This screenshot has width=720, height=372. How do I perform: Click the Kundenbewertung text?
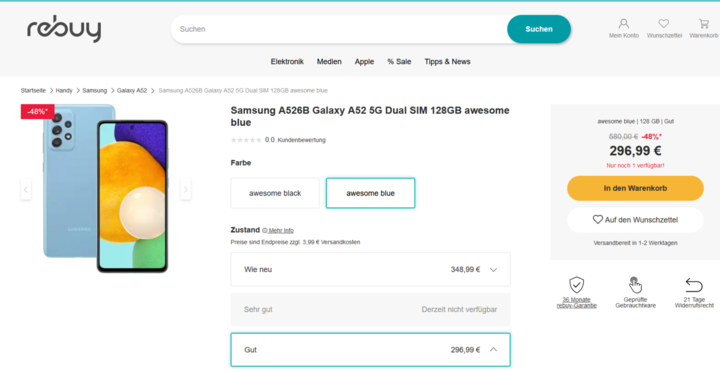point(301,140)
